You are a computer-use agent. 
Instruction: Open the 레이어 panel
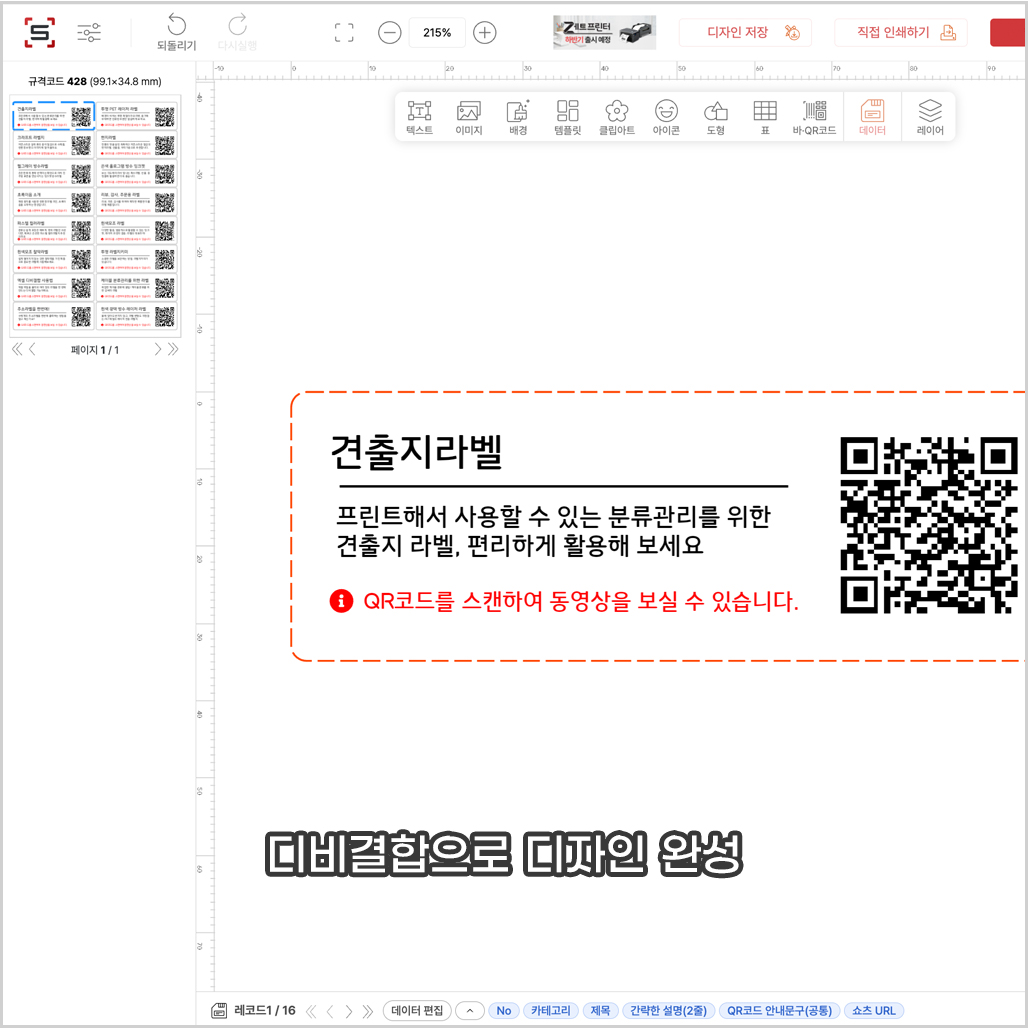click(930, 117)
